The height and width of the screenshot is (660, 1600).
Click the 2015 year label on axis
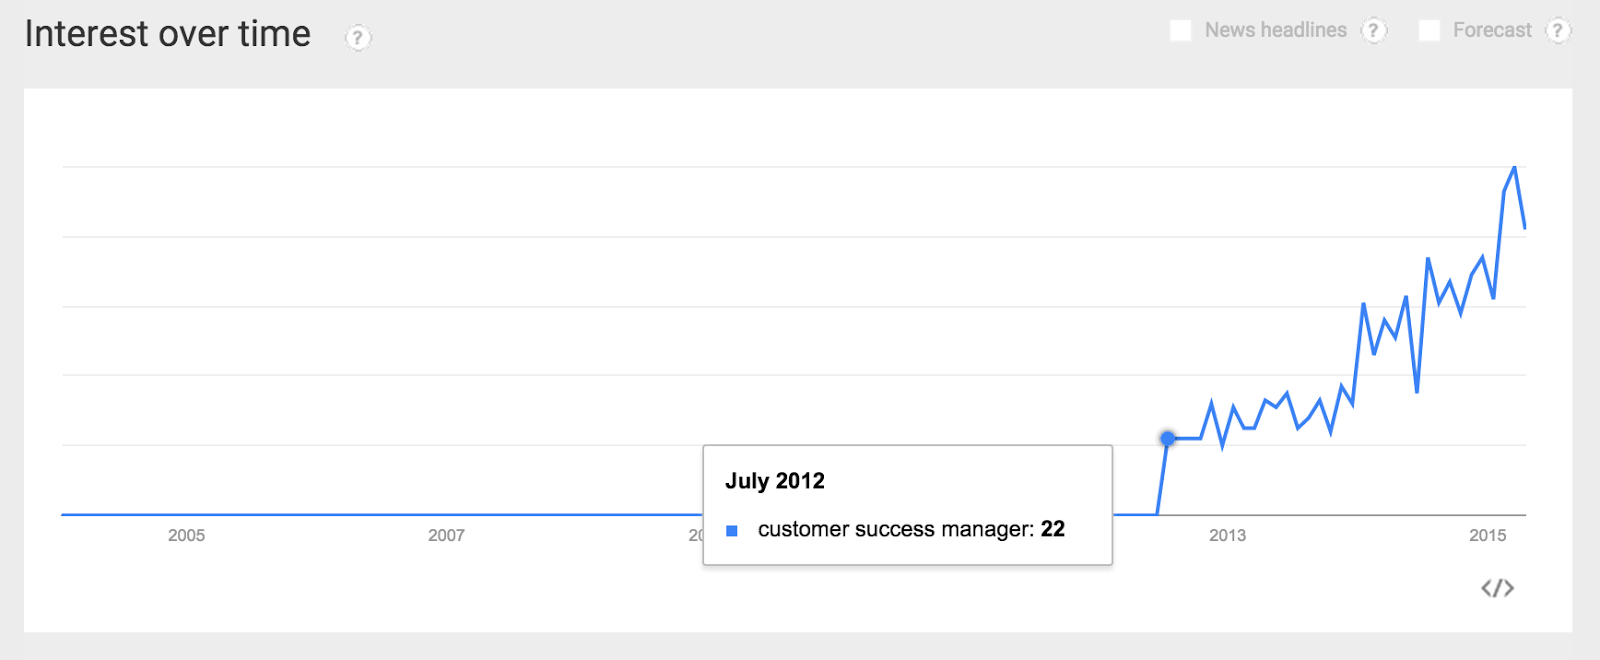1487,535
